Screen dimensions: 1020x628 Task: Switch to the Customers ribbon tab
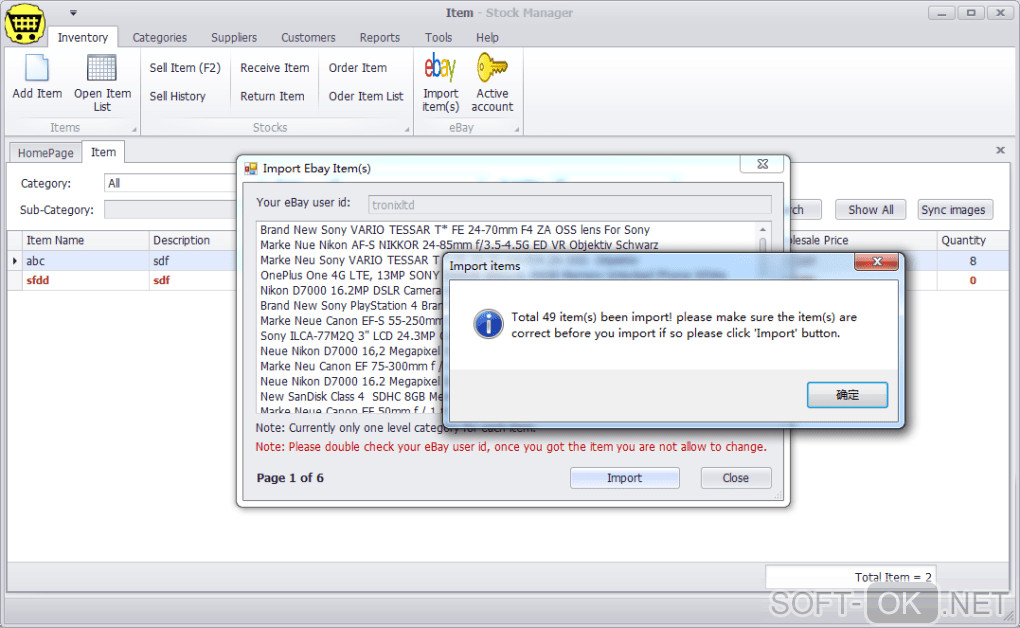pyautogui.click(x=308, y=38)
